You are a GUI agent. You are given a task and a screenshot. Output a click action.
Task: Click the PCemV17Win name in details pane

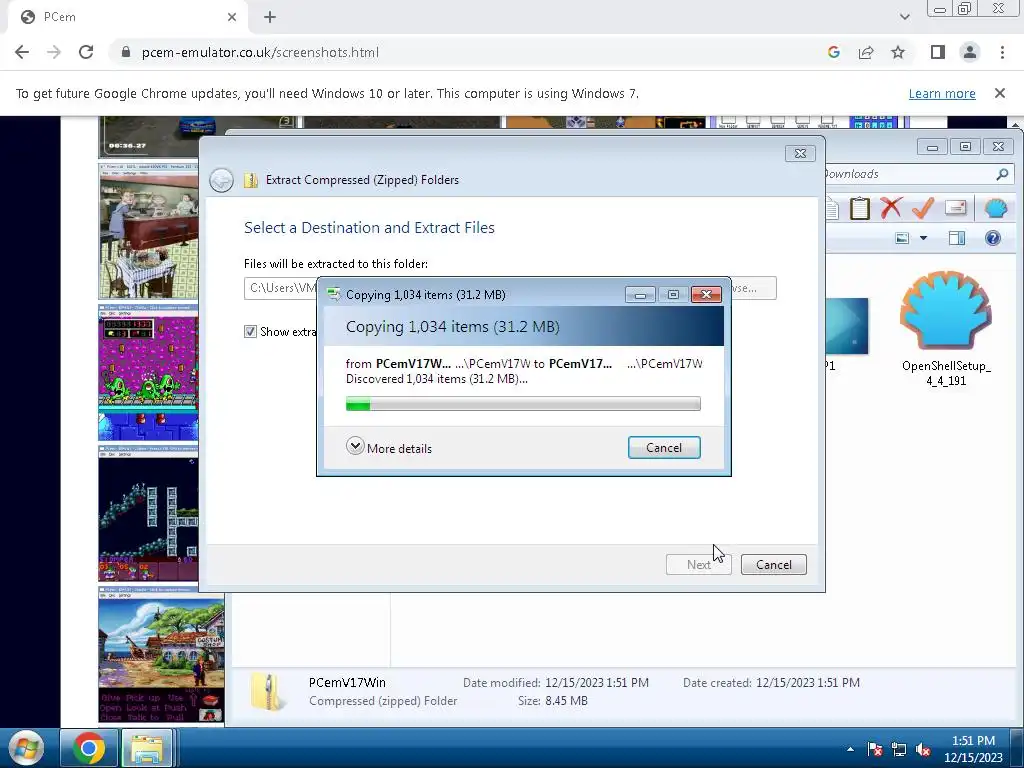tap(347, 682)
